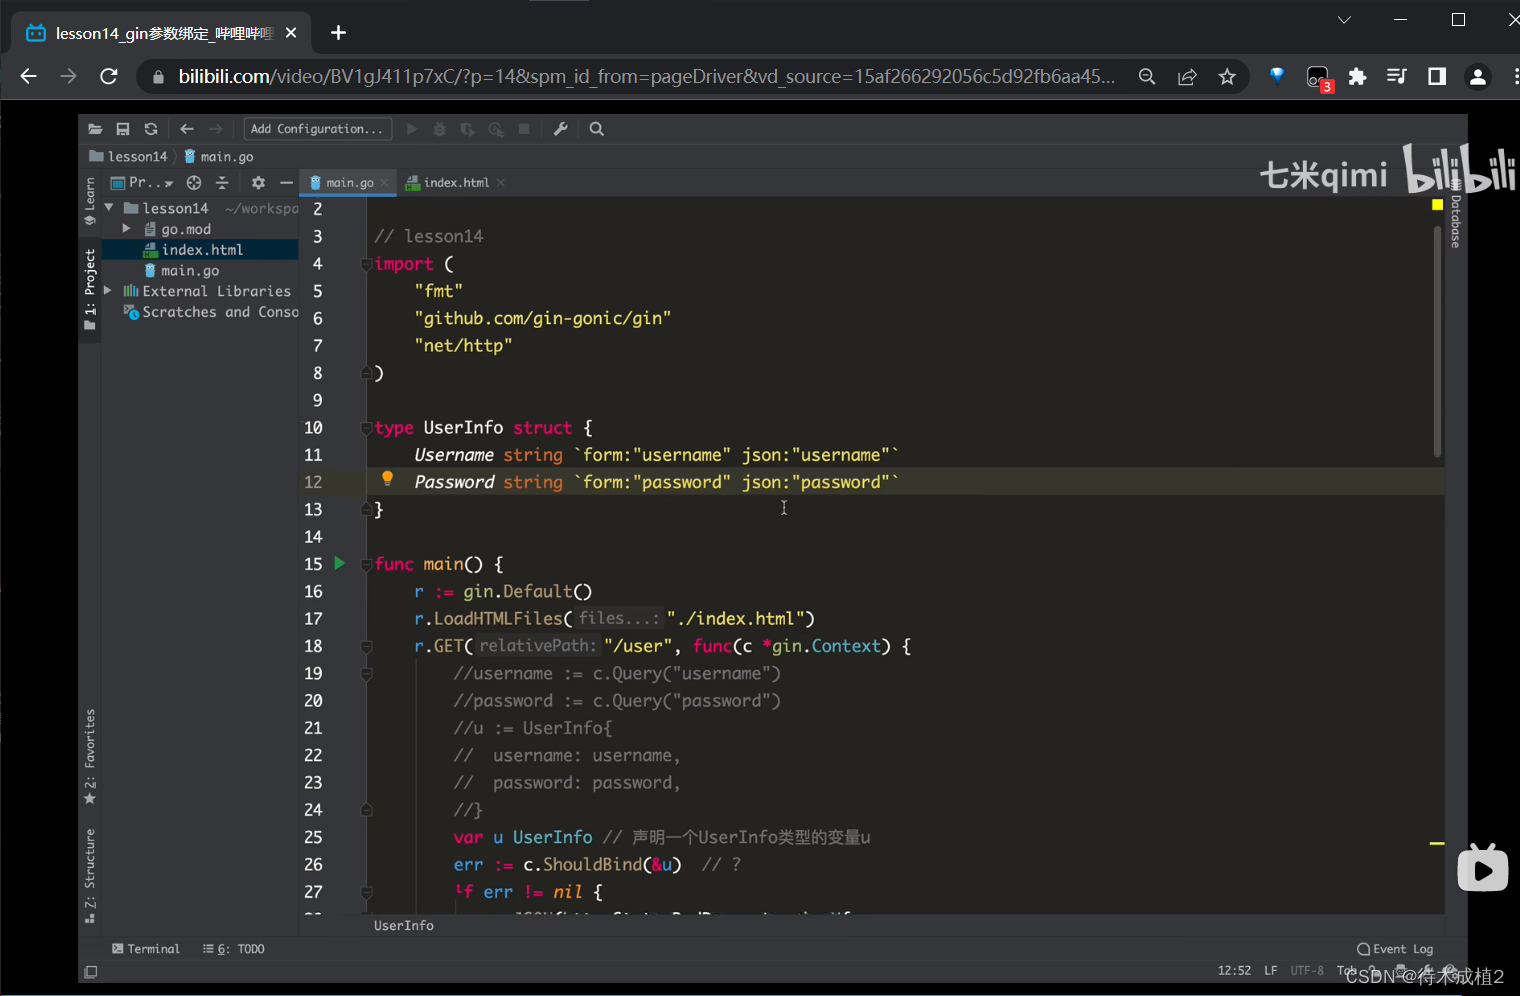Screen dimensions: 1520x996
Task: Expand the go.mod tree node
Action: [x=126, y=229]
